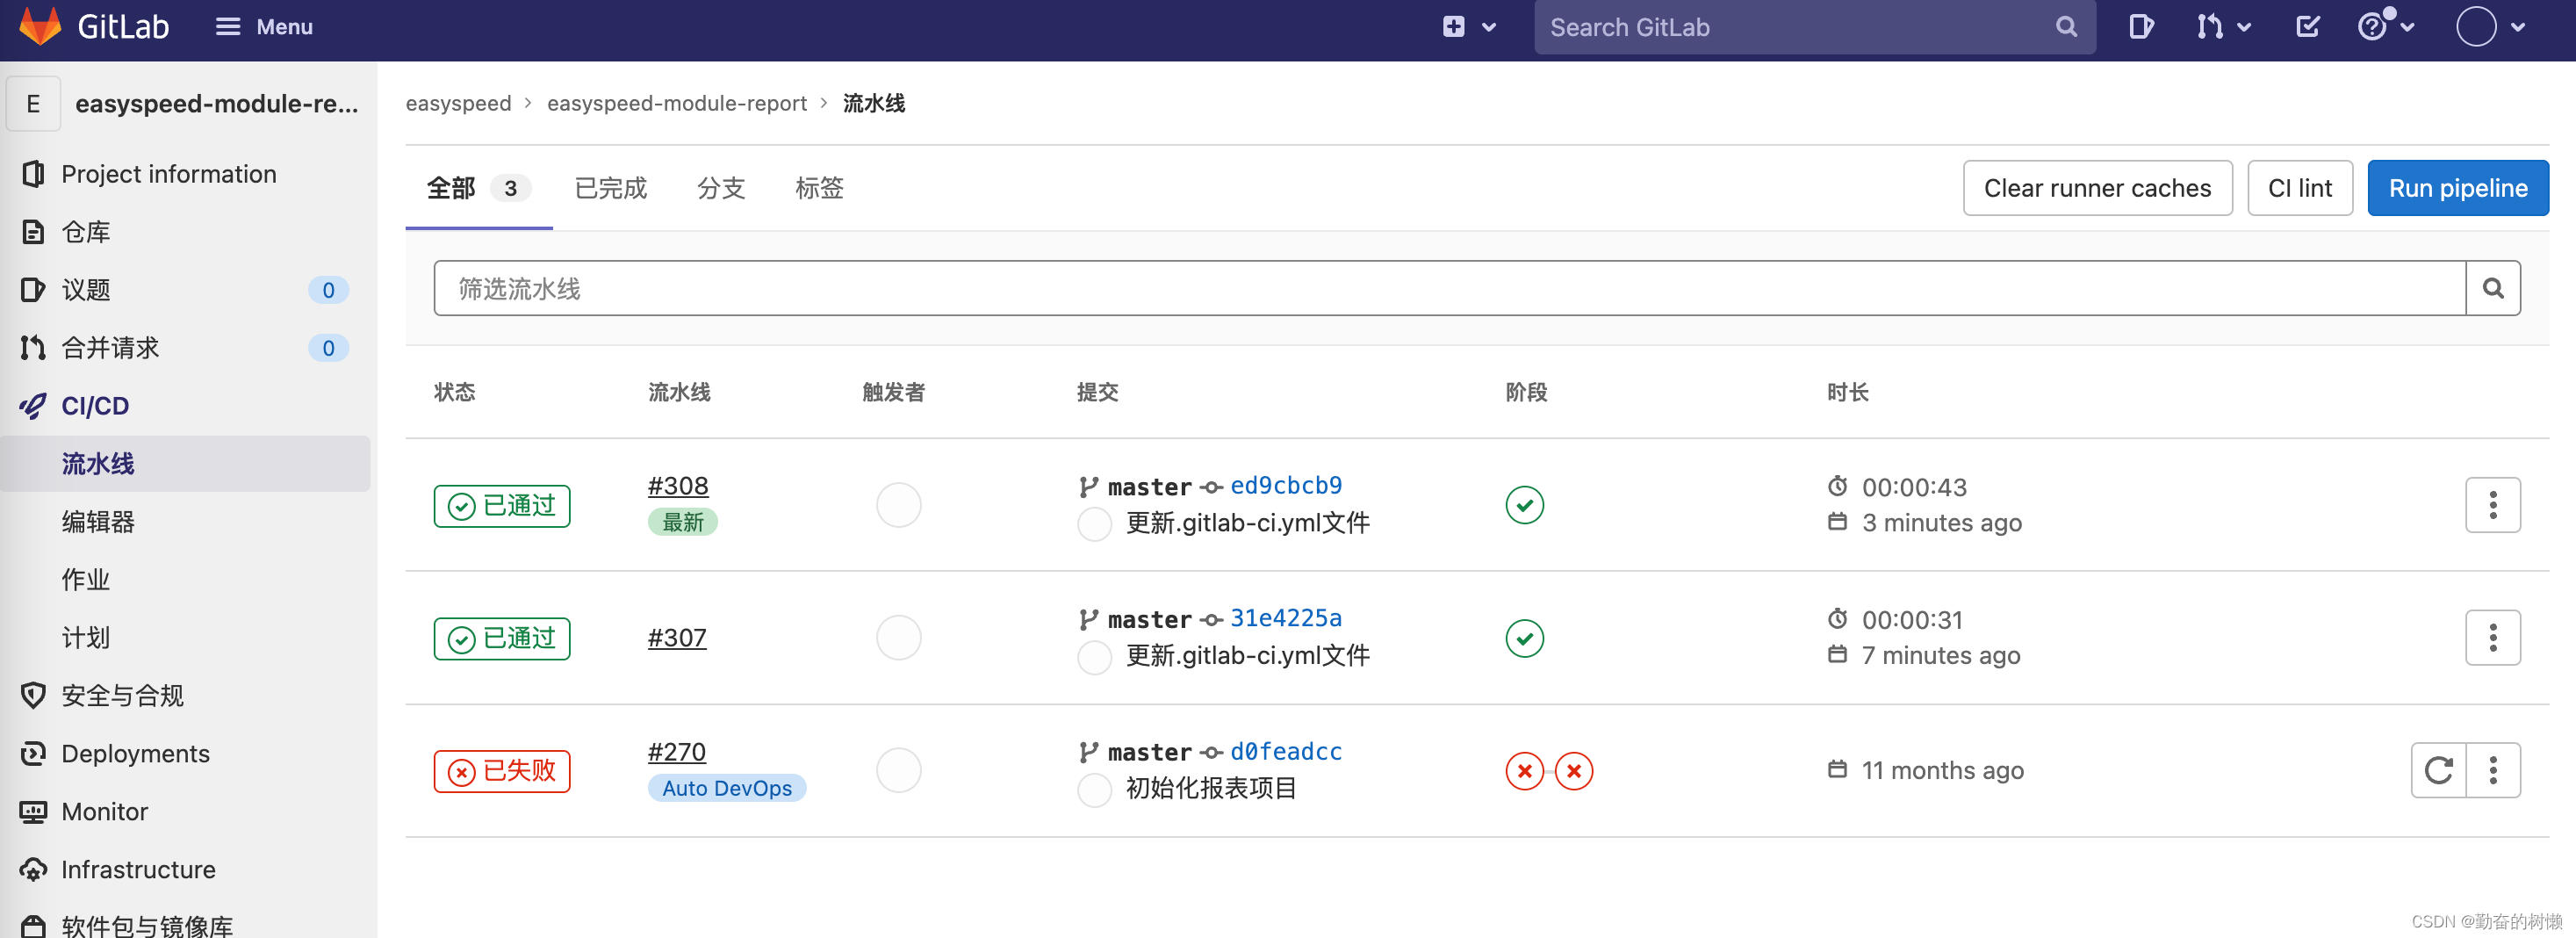Open the to-do list icon
The width and height of the screenshot is (2576, 938).
point(2307,27)
